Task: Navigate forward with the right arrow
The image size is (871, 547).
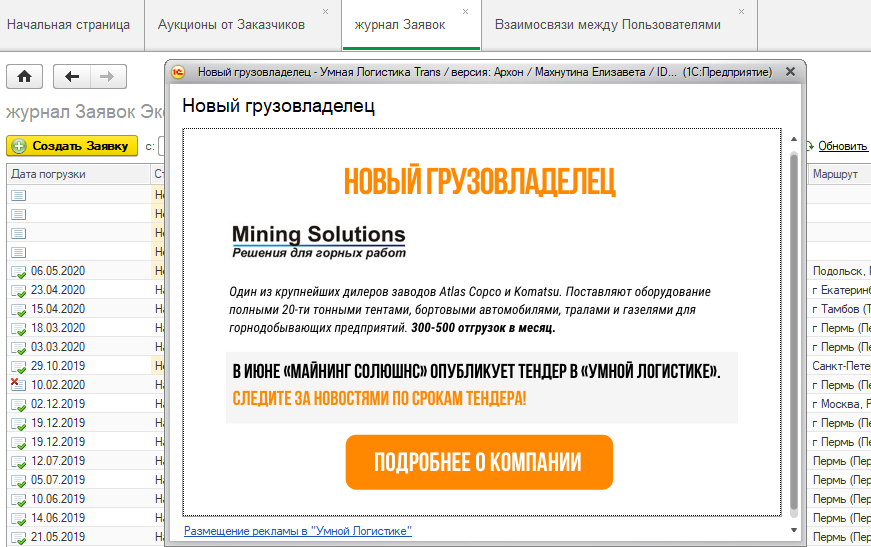Action: pyautogui.click(x=108, y=77)
